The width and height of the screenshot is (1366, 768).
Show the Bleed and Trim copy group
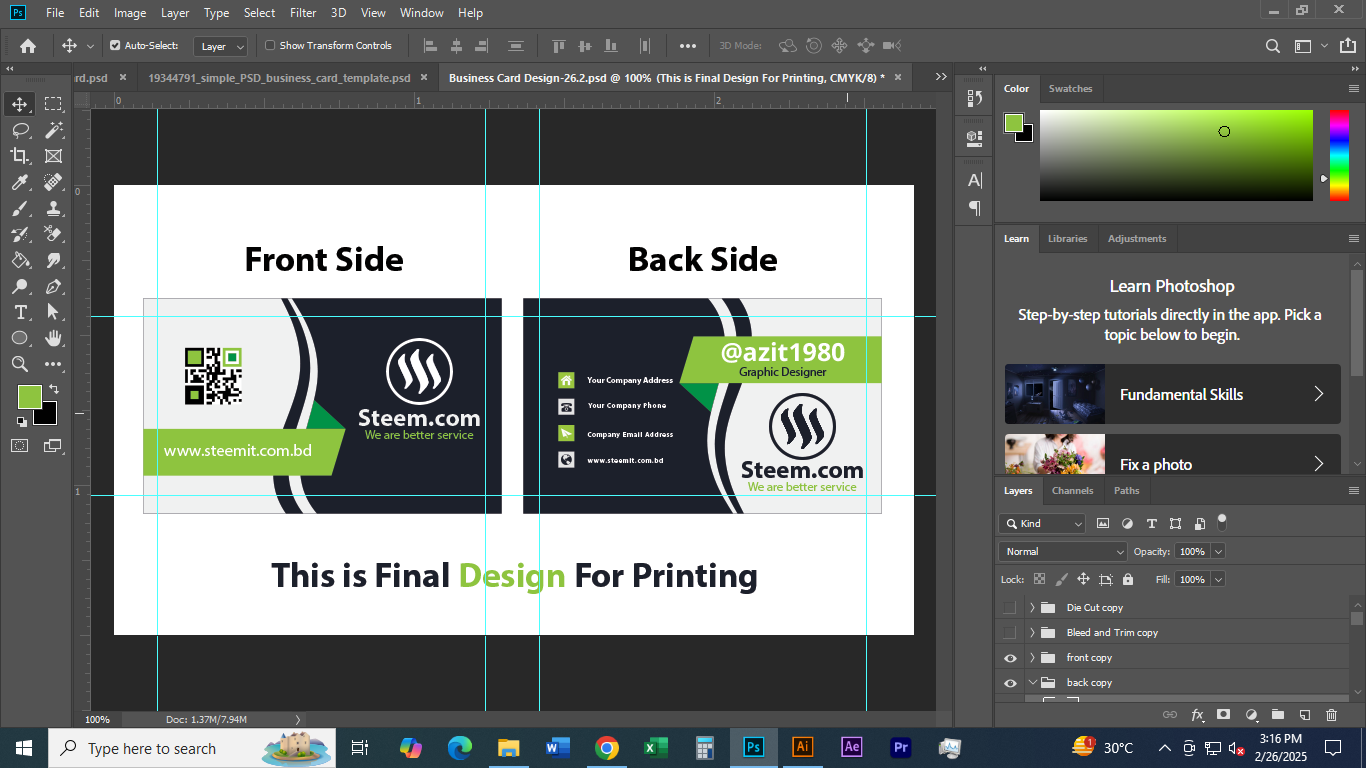pos(1010,633)
